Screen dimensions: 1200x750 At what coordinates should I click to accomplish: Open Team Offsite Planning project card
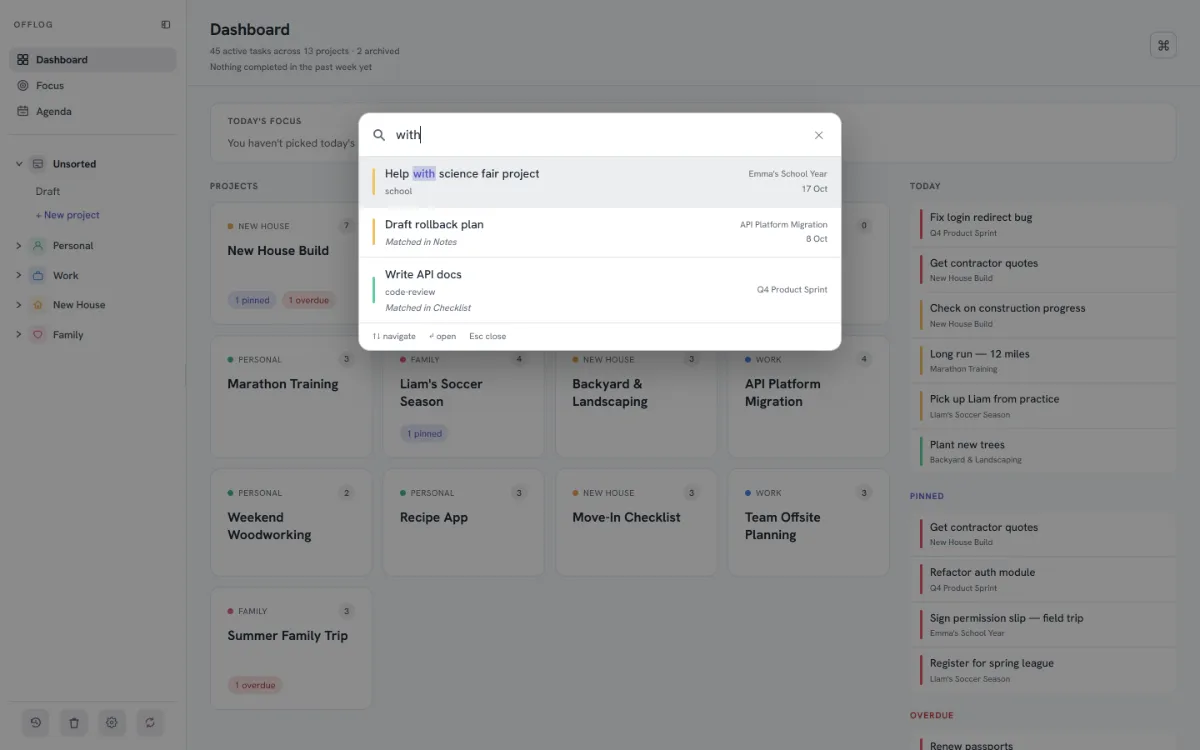pyautogui.click(x=808, y=523)
